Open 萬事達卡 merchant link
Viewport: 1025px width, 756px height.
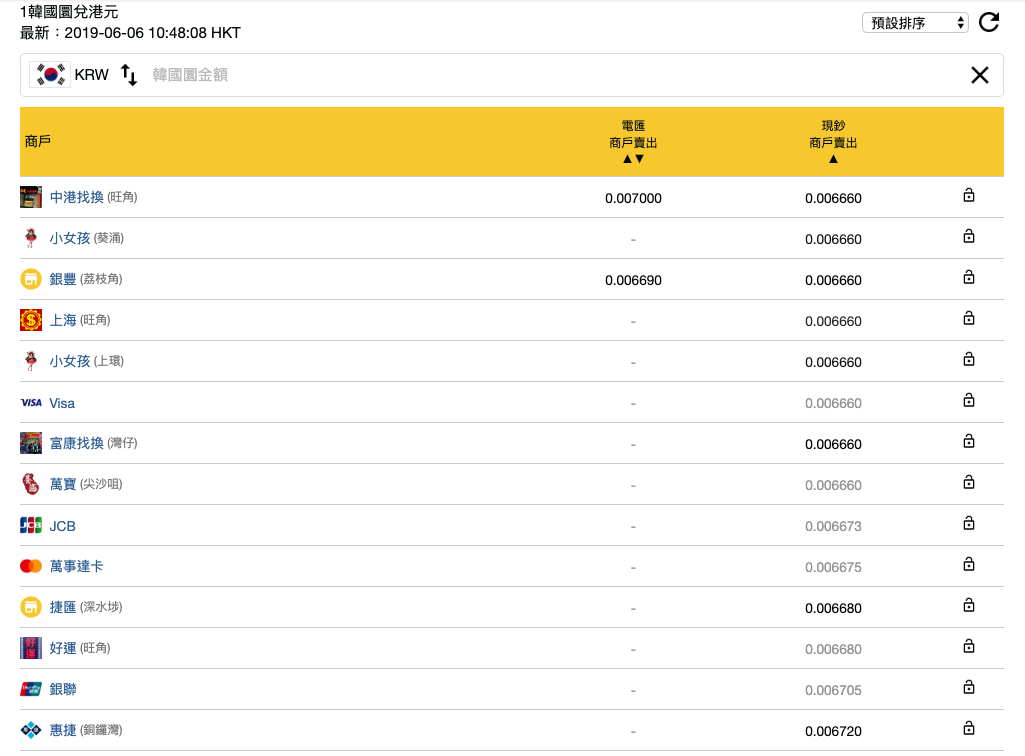point(76,566)
